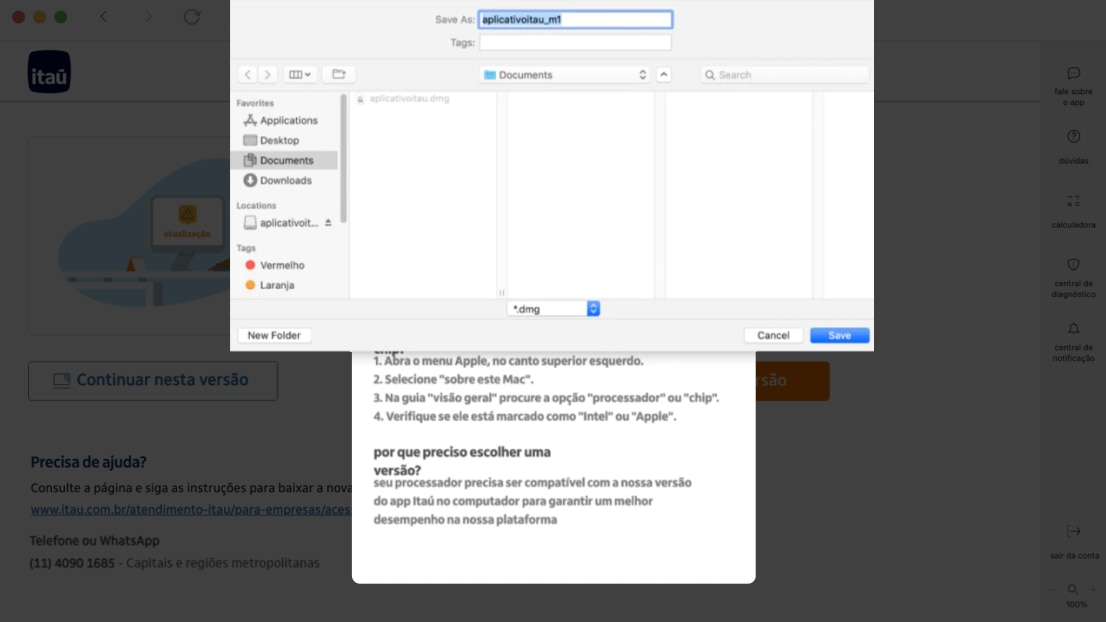Select the Laranja orange tag
The height and width of the screenshot is (622, 1106).
click(x=270, y=285)
